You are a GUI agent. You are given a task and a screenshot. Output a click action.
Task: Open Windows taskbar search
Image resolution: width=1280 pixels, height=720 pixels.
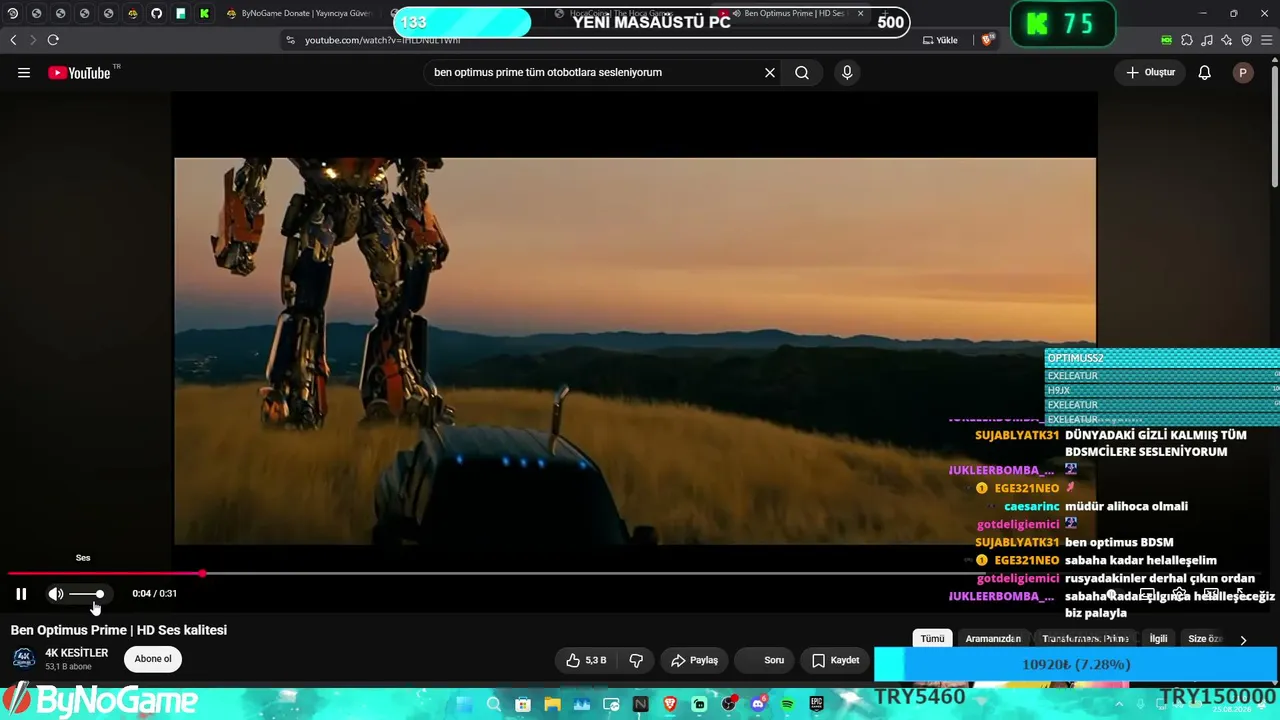(x=494, y=705)
